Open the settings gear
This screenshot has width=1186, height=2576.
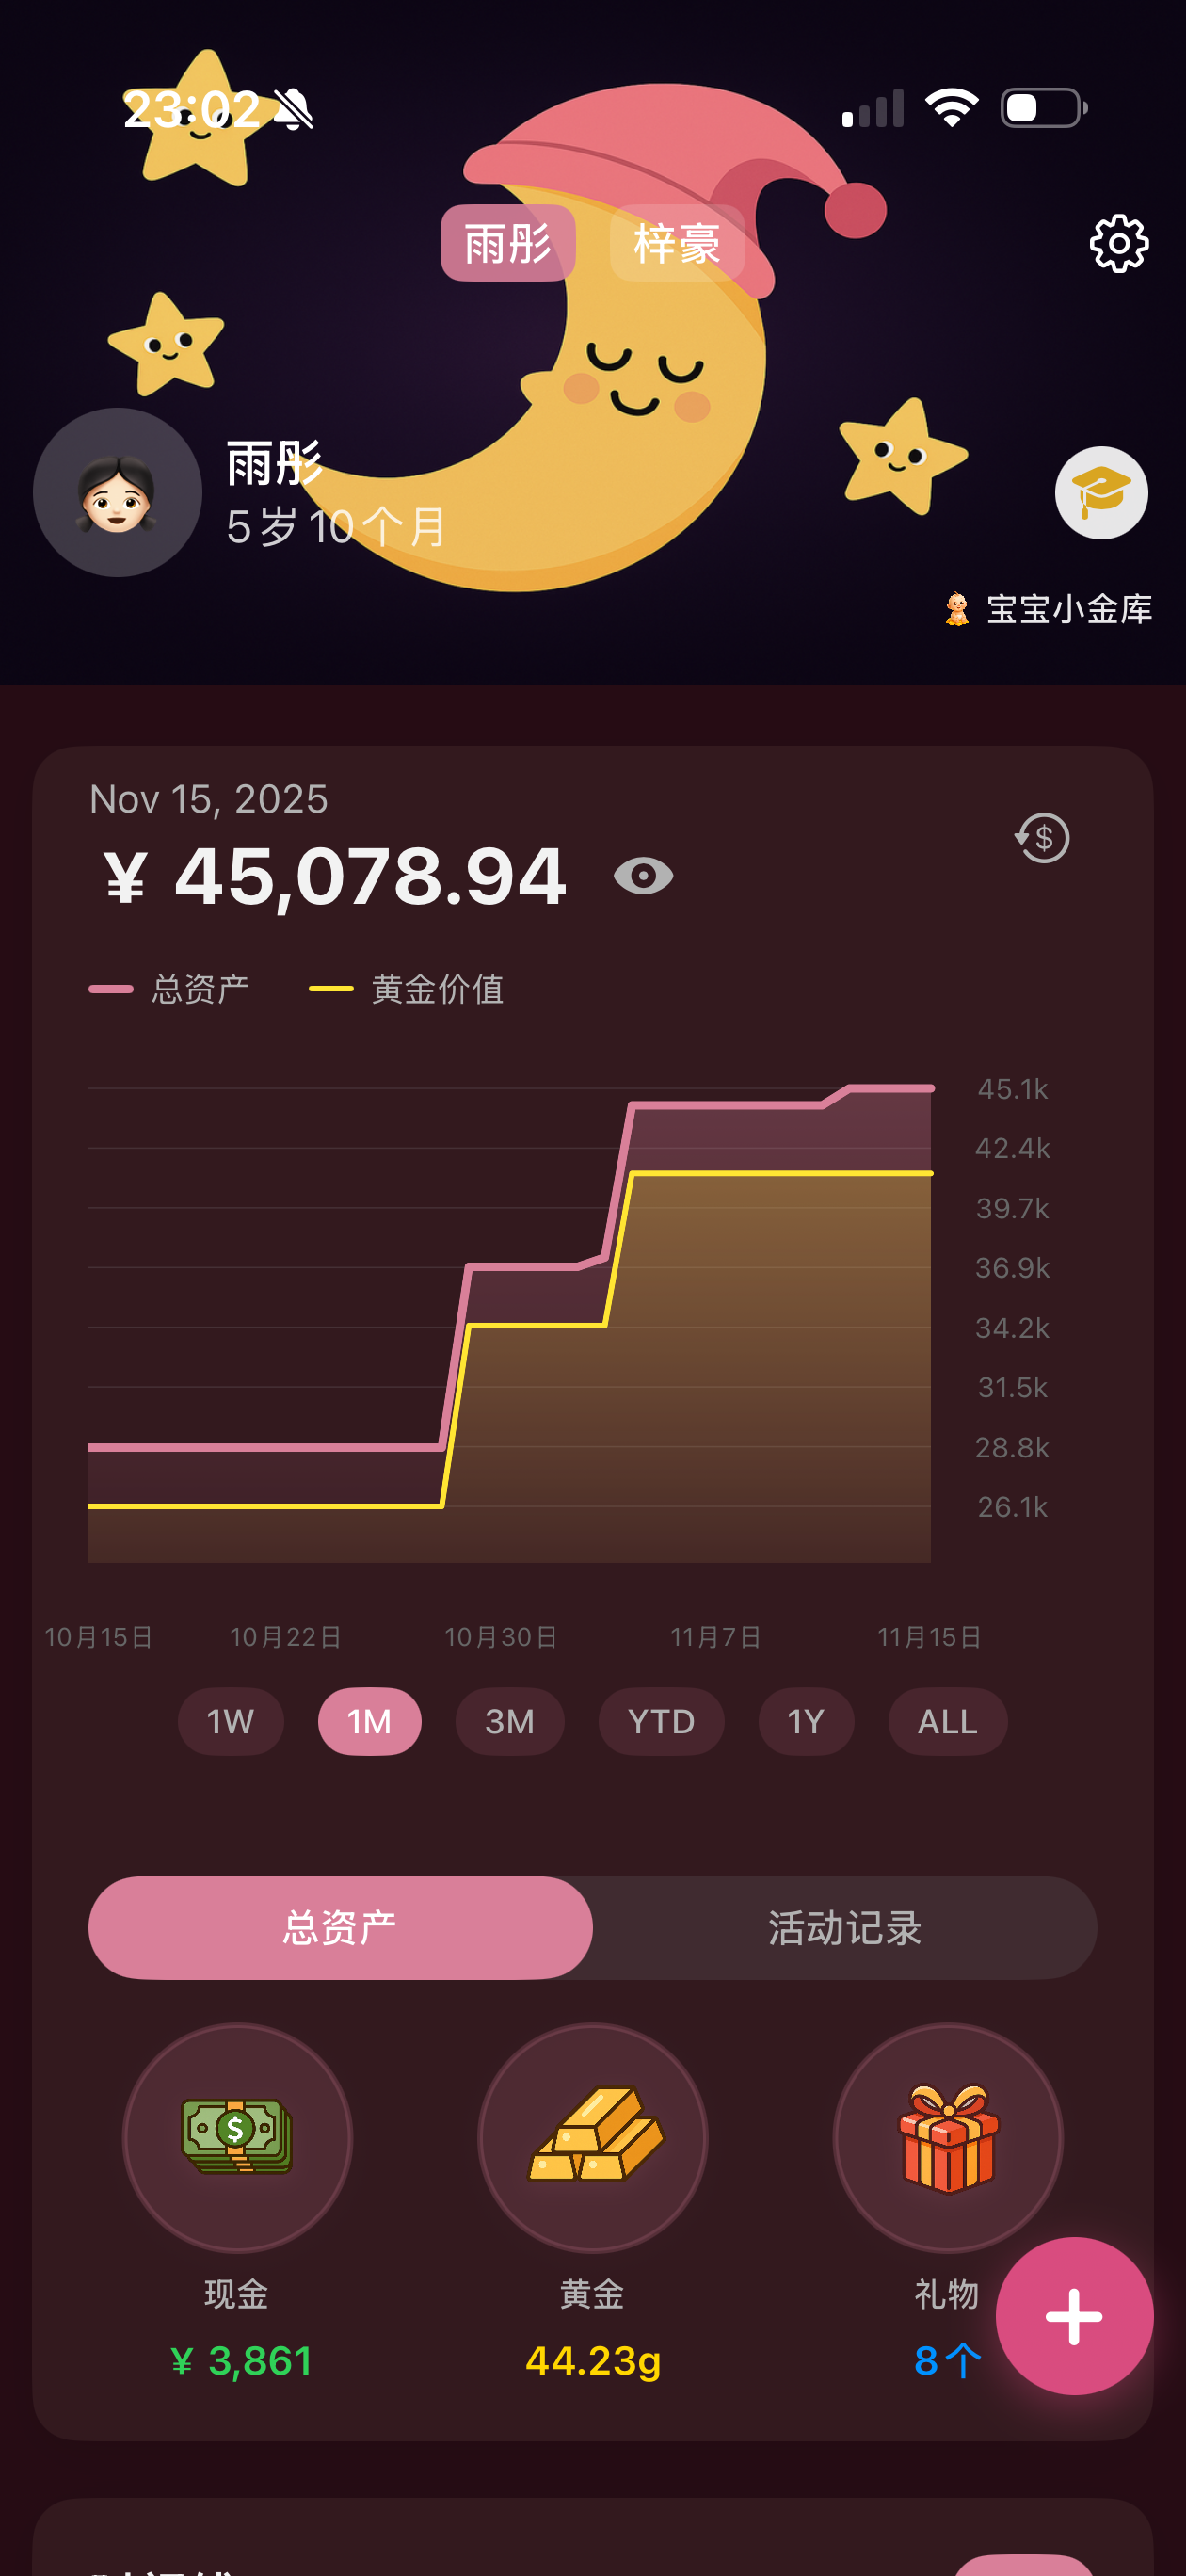1119,241
